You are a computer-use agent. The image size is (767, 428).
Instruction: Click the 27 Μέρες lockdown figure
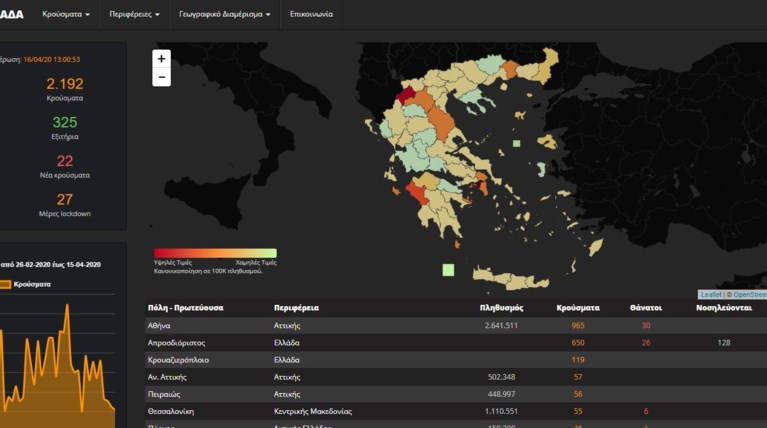tap(65, 200)
